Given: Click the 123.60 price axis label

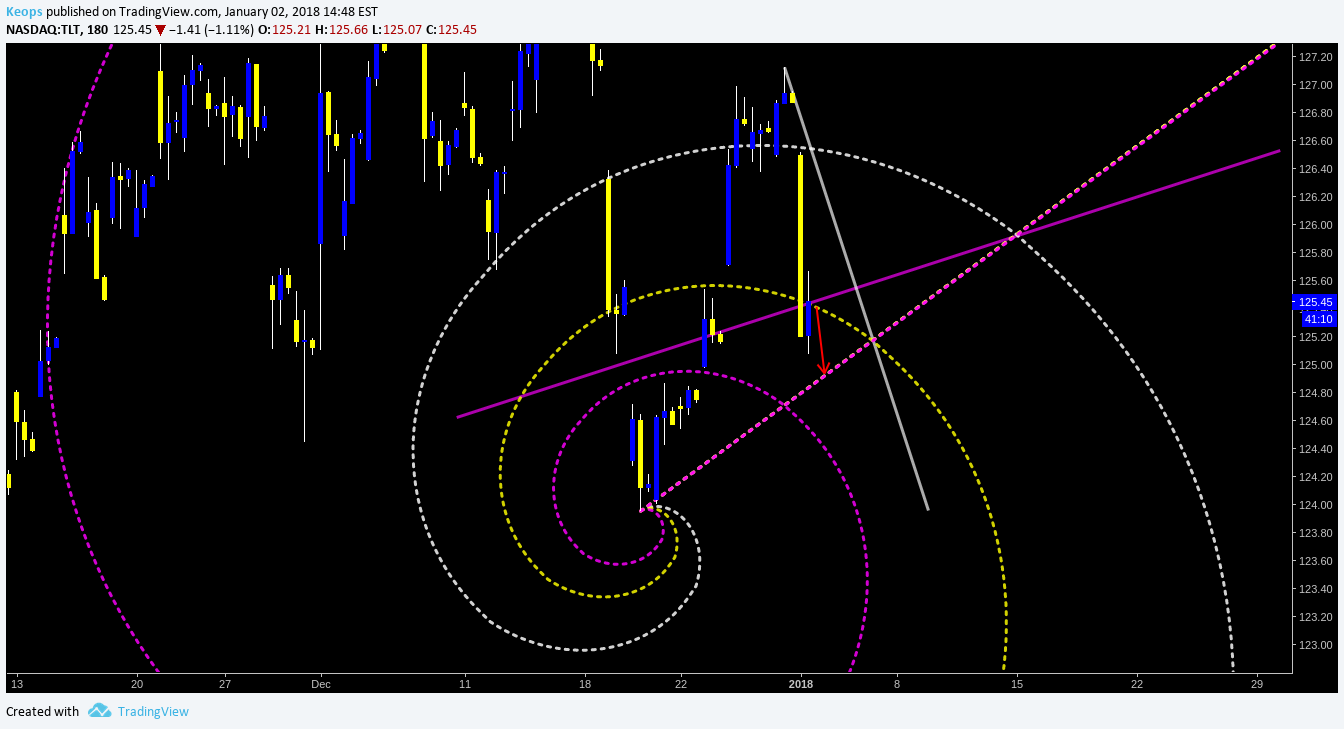Looking at the screenshot, I should [1315, 561].
